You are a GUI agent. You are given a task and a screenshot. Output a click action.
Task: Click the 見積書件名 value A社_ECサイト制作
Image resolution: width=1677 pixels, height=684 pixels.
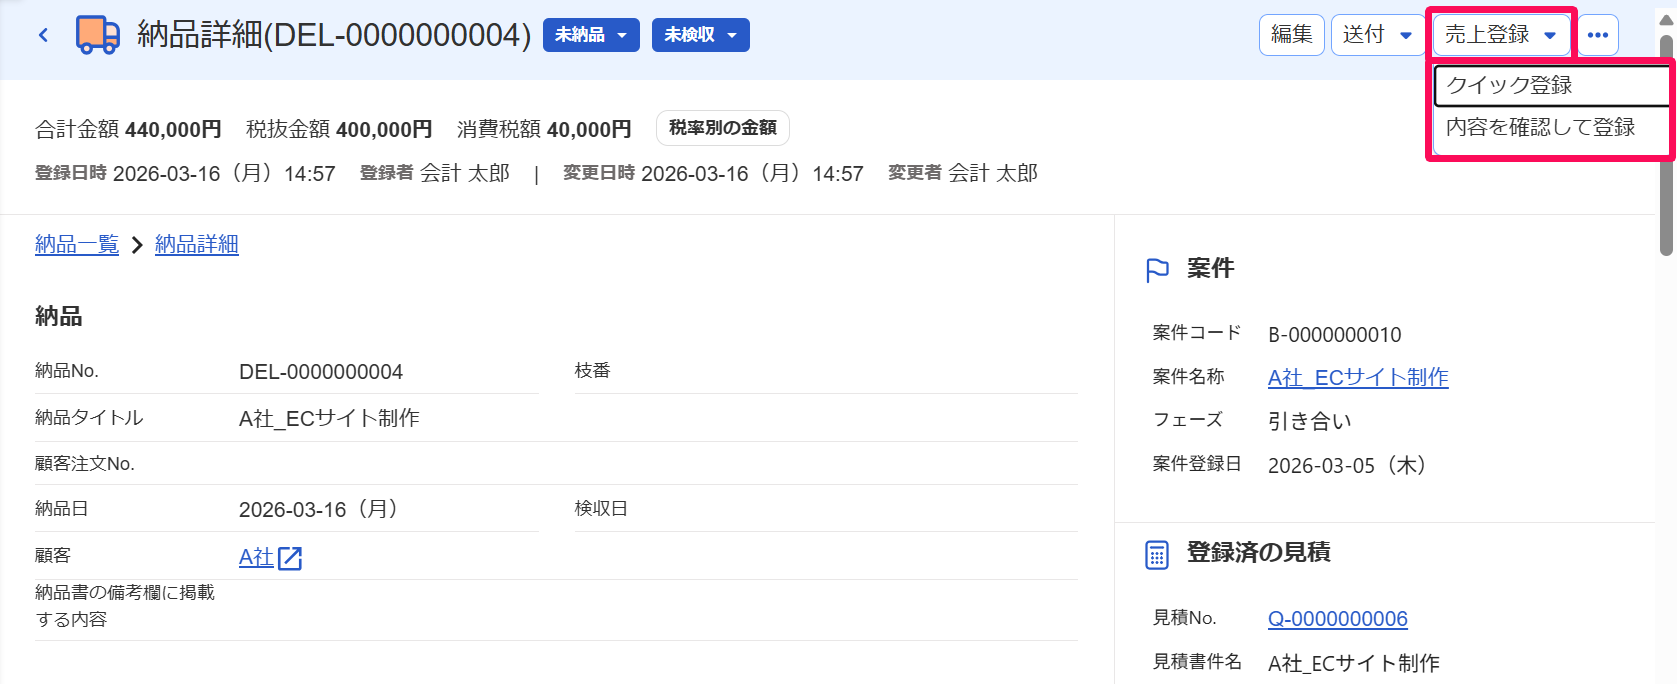[1354, 664]
